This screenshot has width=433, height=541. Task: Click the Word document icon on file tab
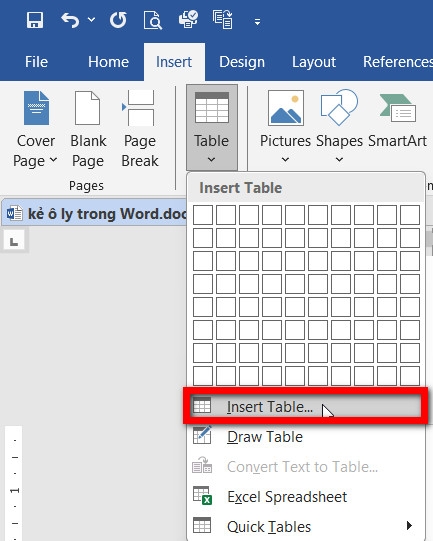14,214
